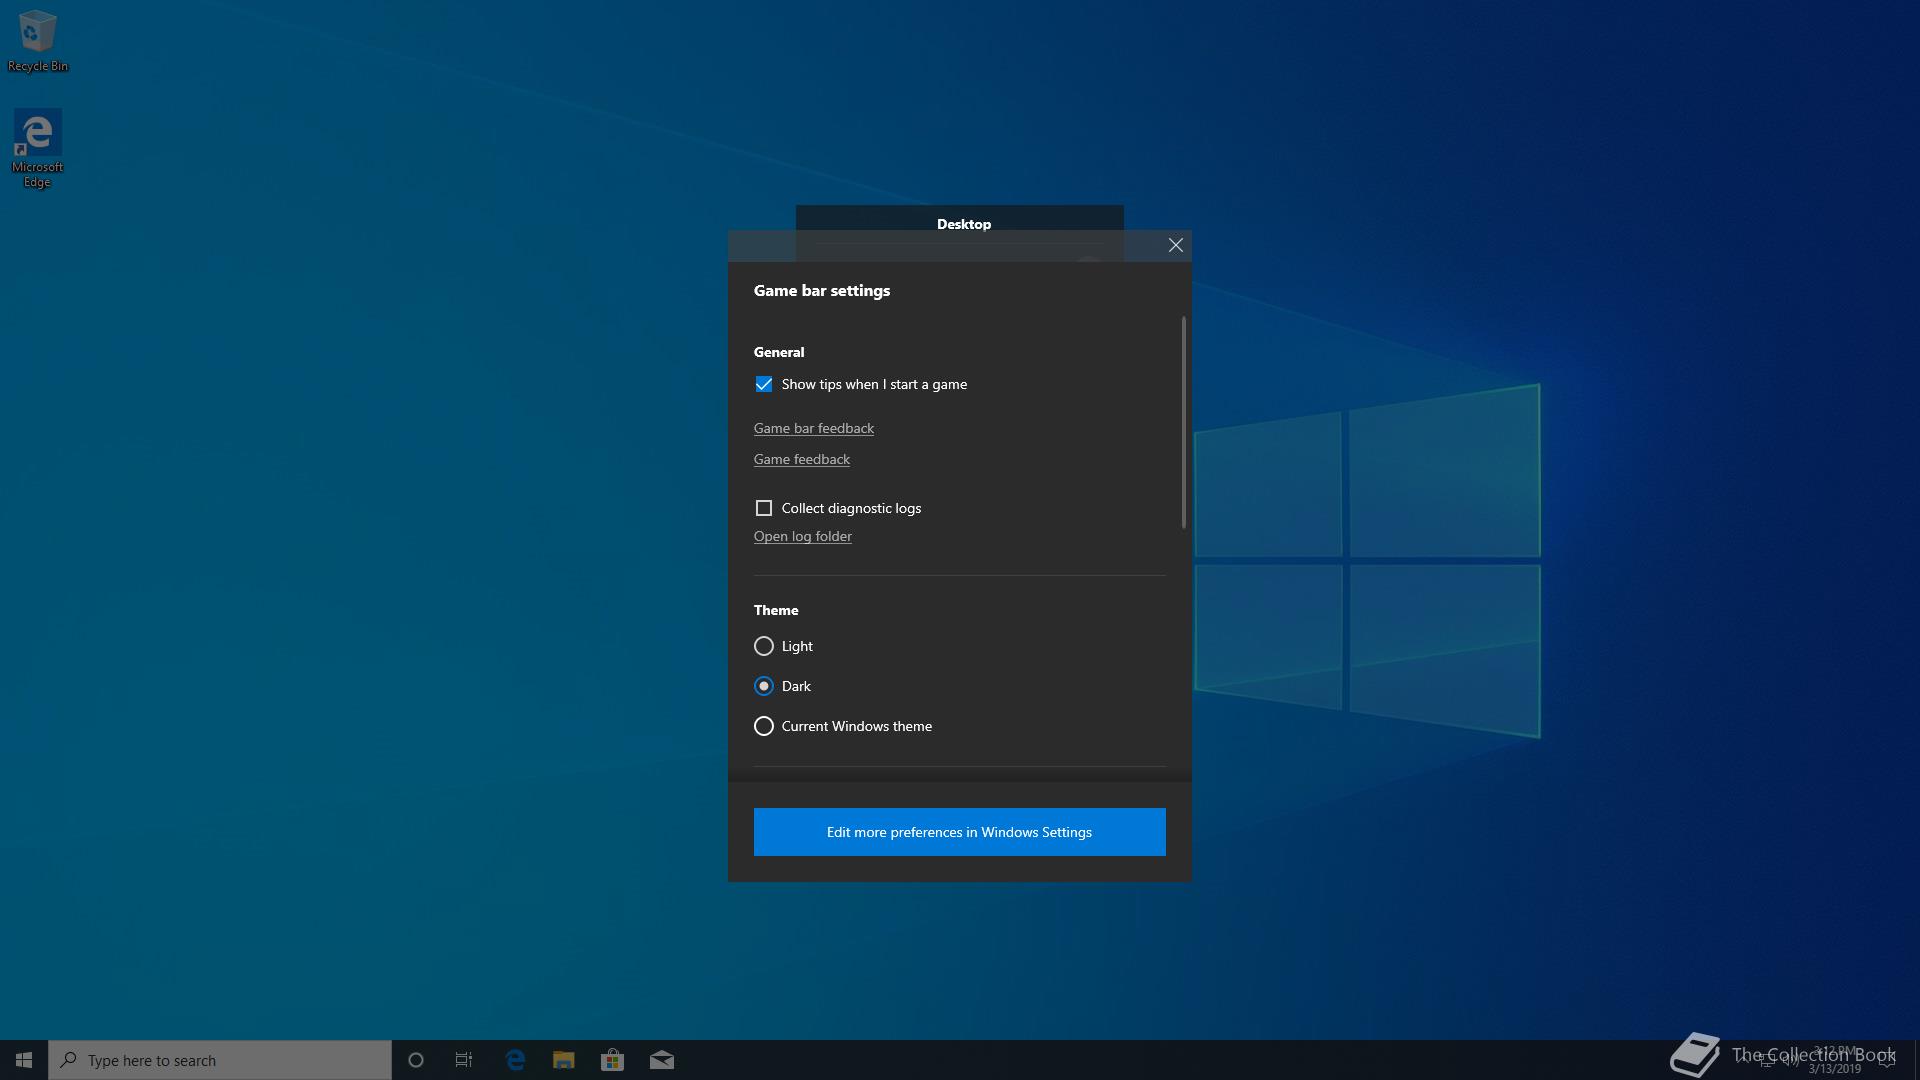
Task: Click Edit more preferences in Windows Settings
Action: pos(959,832)
